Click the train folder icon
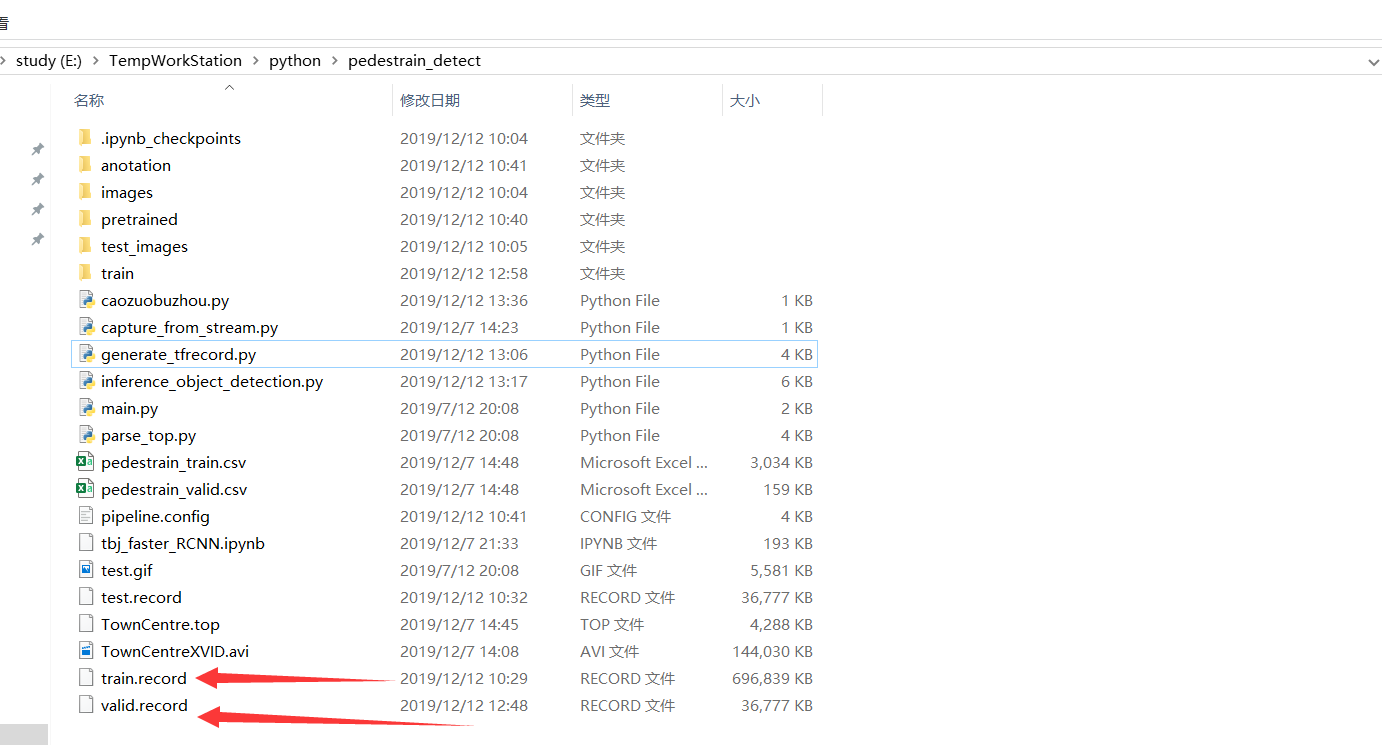This screenshot has width=1382, height=745. (x=85, y=273)
